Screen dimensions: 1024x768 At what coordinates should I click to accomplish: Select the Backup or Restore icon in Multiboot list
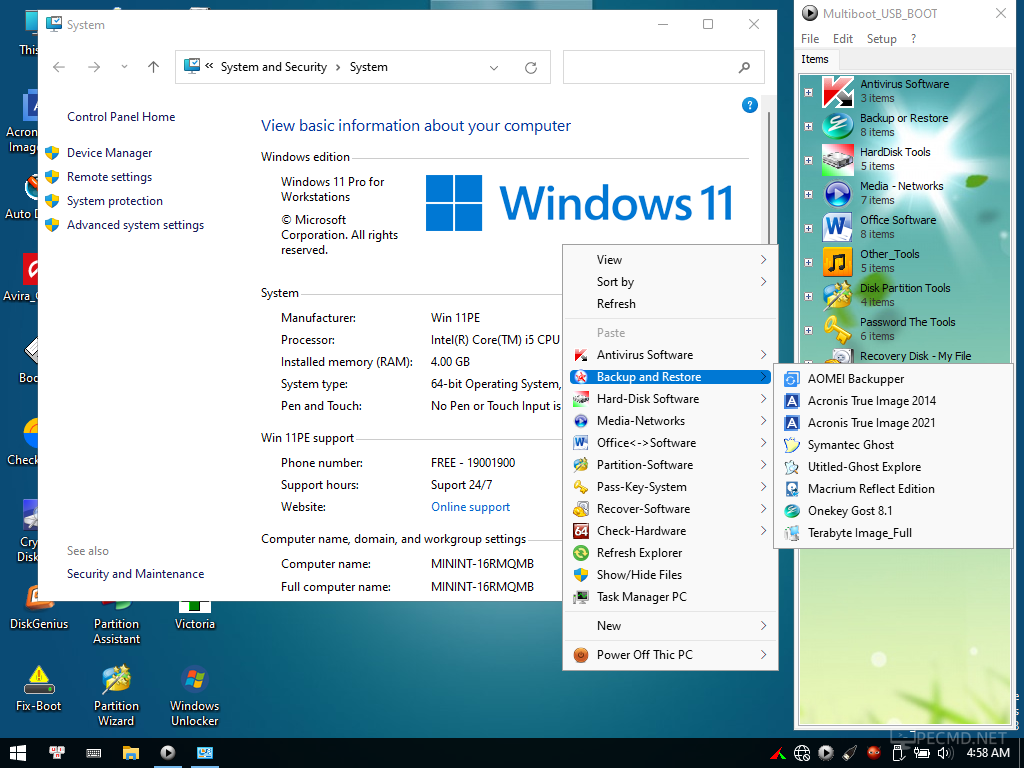837,125
